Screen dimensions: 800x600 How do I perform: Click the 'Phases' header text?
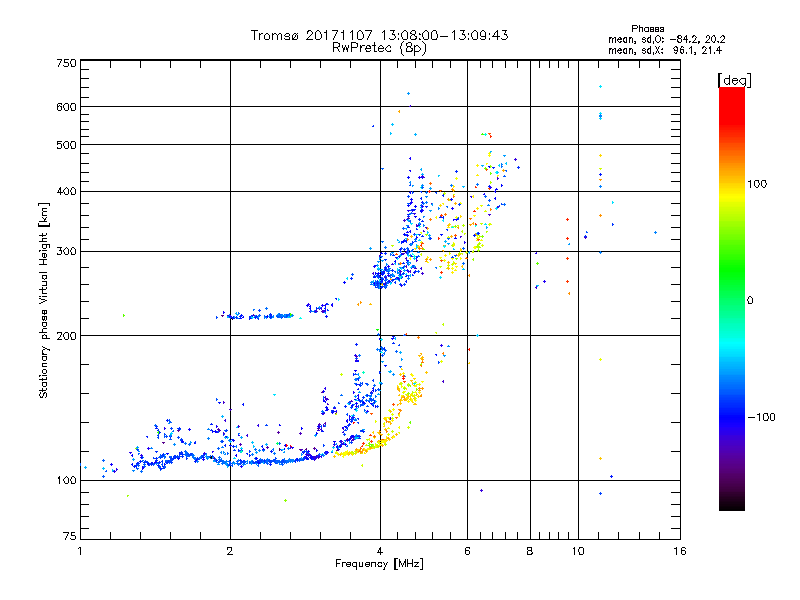click(x=647, y=29)
